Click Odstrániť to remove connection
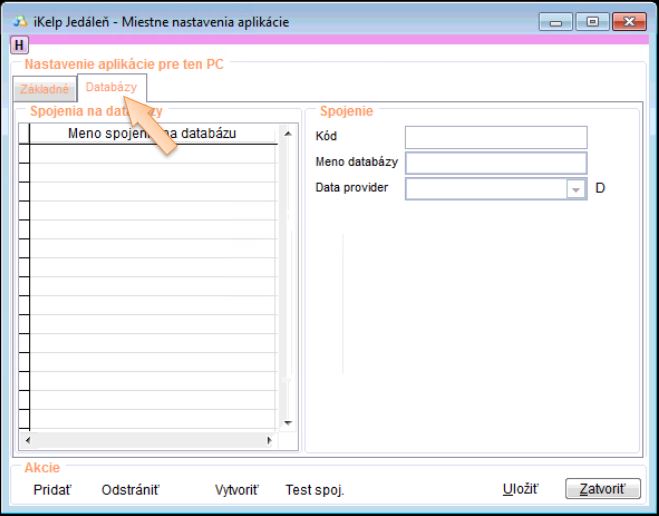Viewport: 659px width, 516px height. [x=130, y=489]
